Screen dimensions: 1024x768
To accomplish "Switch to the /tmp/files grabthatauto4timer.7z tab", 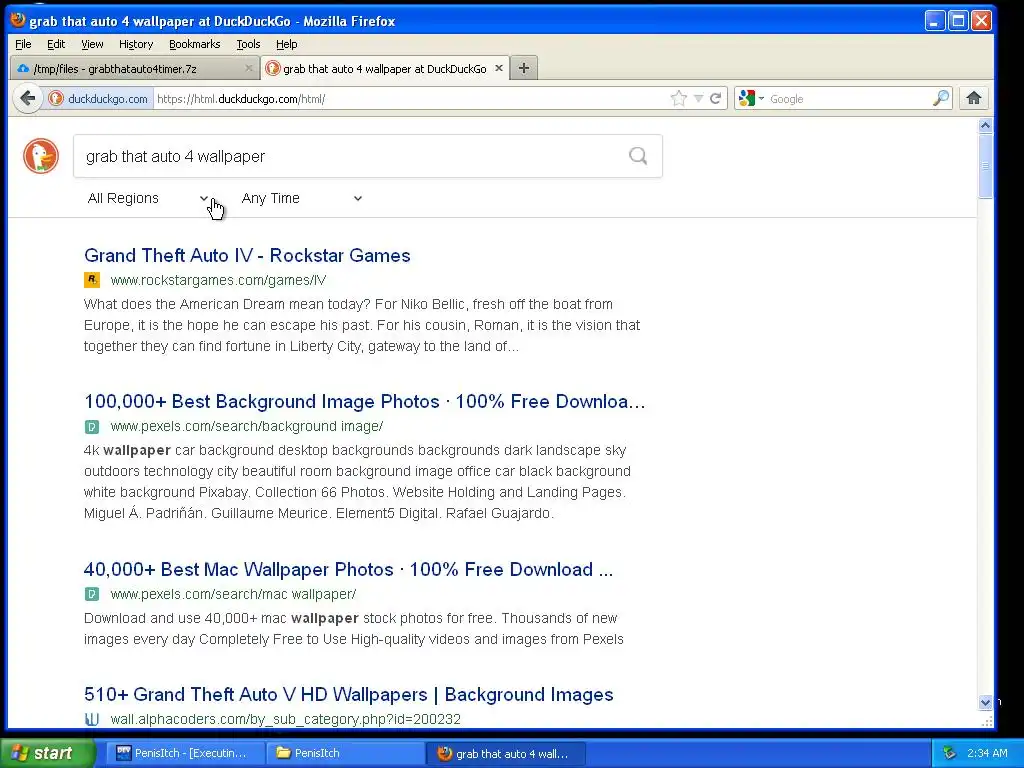I will coord(134,69).
